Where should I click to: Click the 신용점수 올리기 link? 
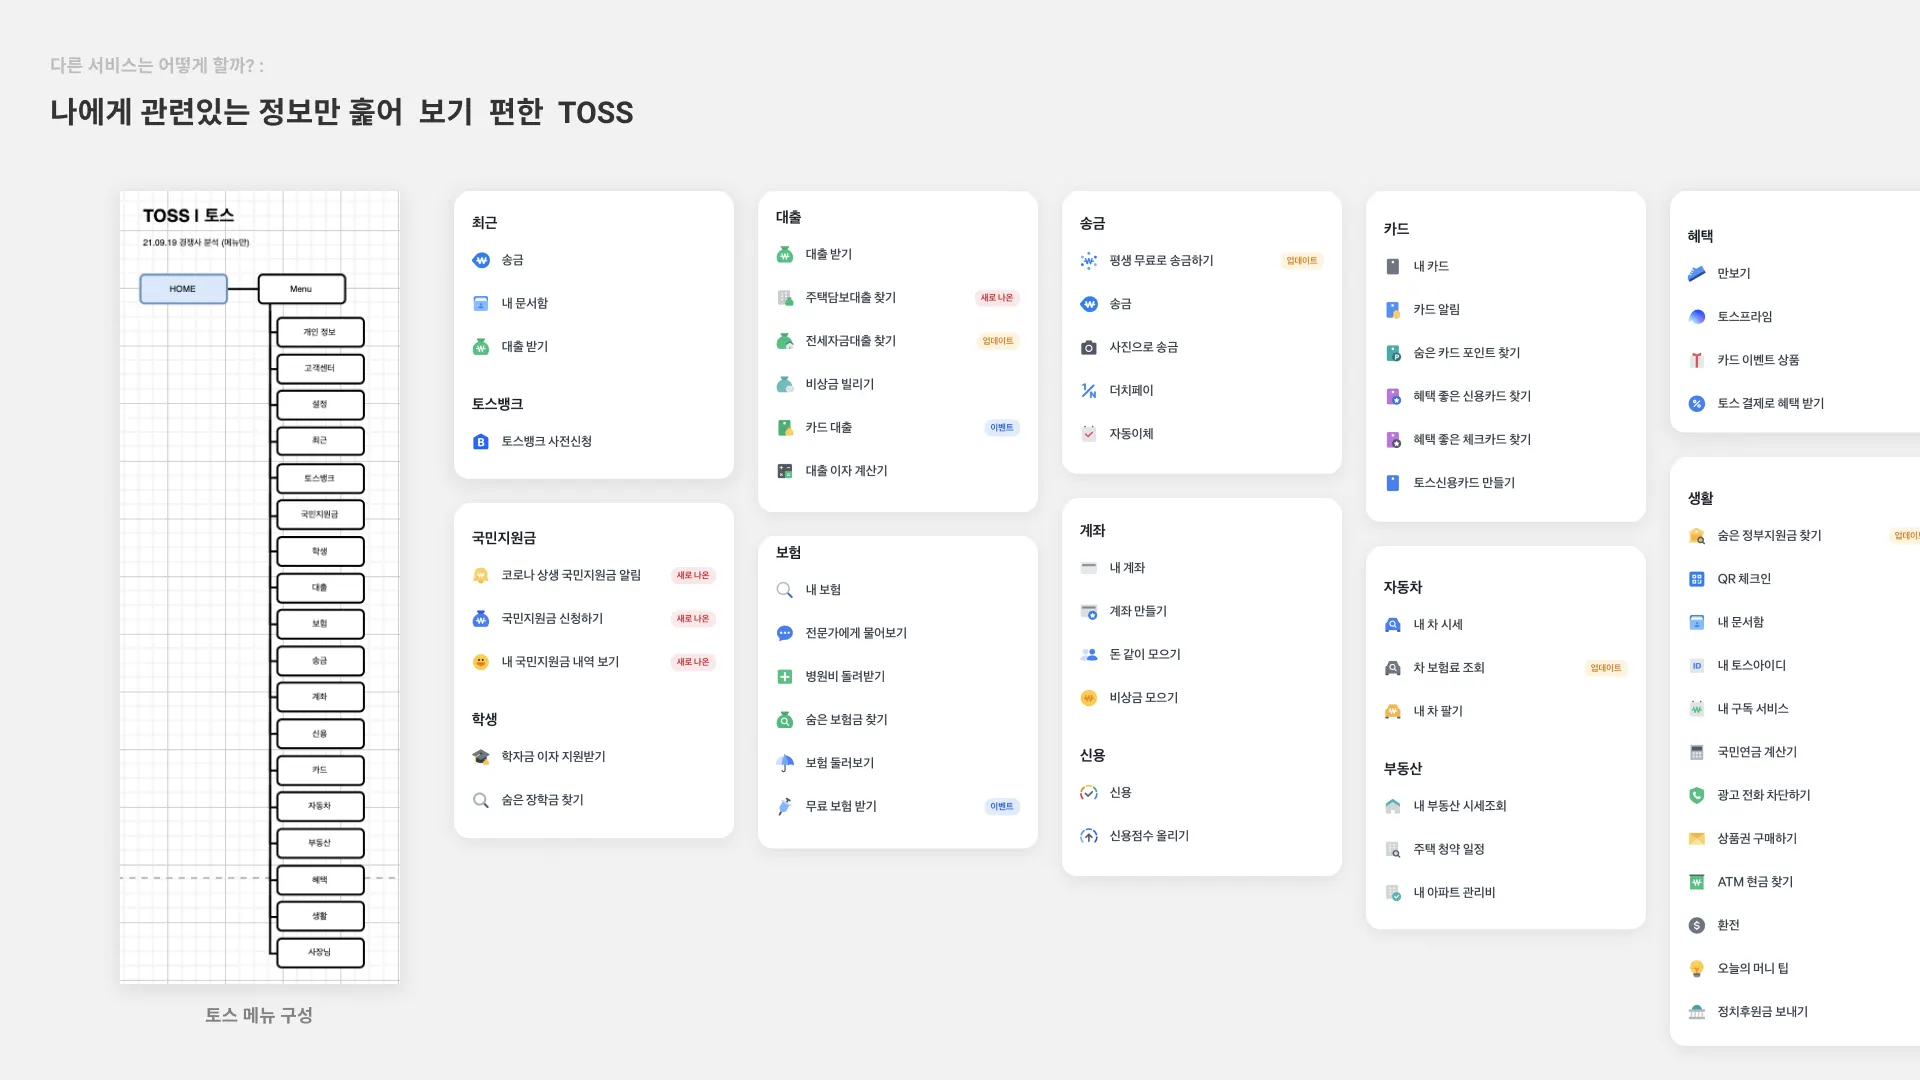tap(1148, 836)
